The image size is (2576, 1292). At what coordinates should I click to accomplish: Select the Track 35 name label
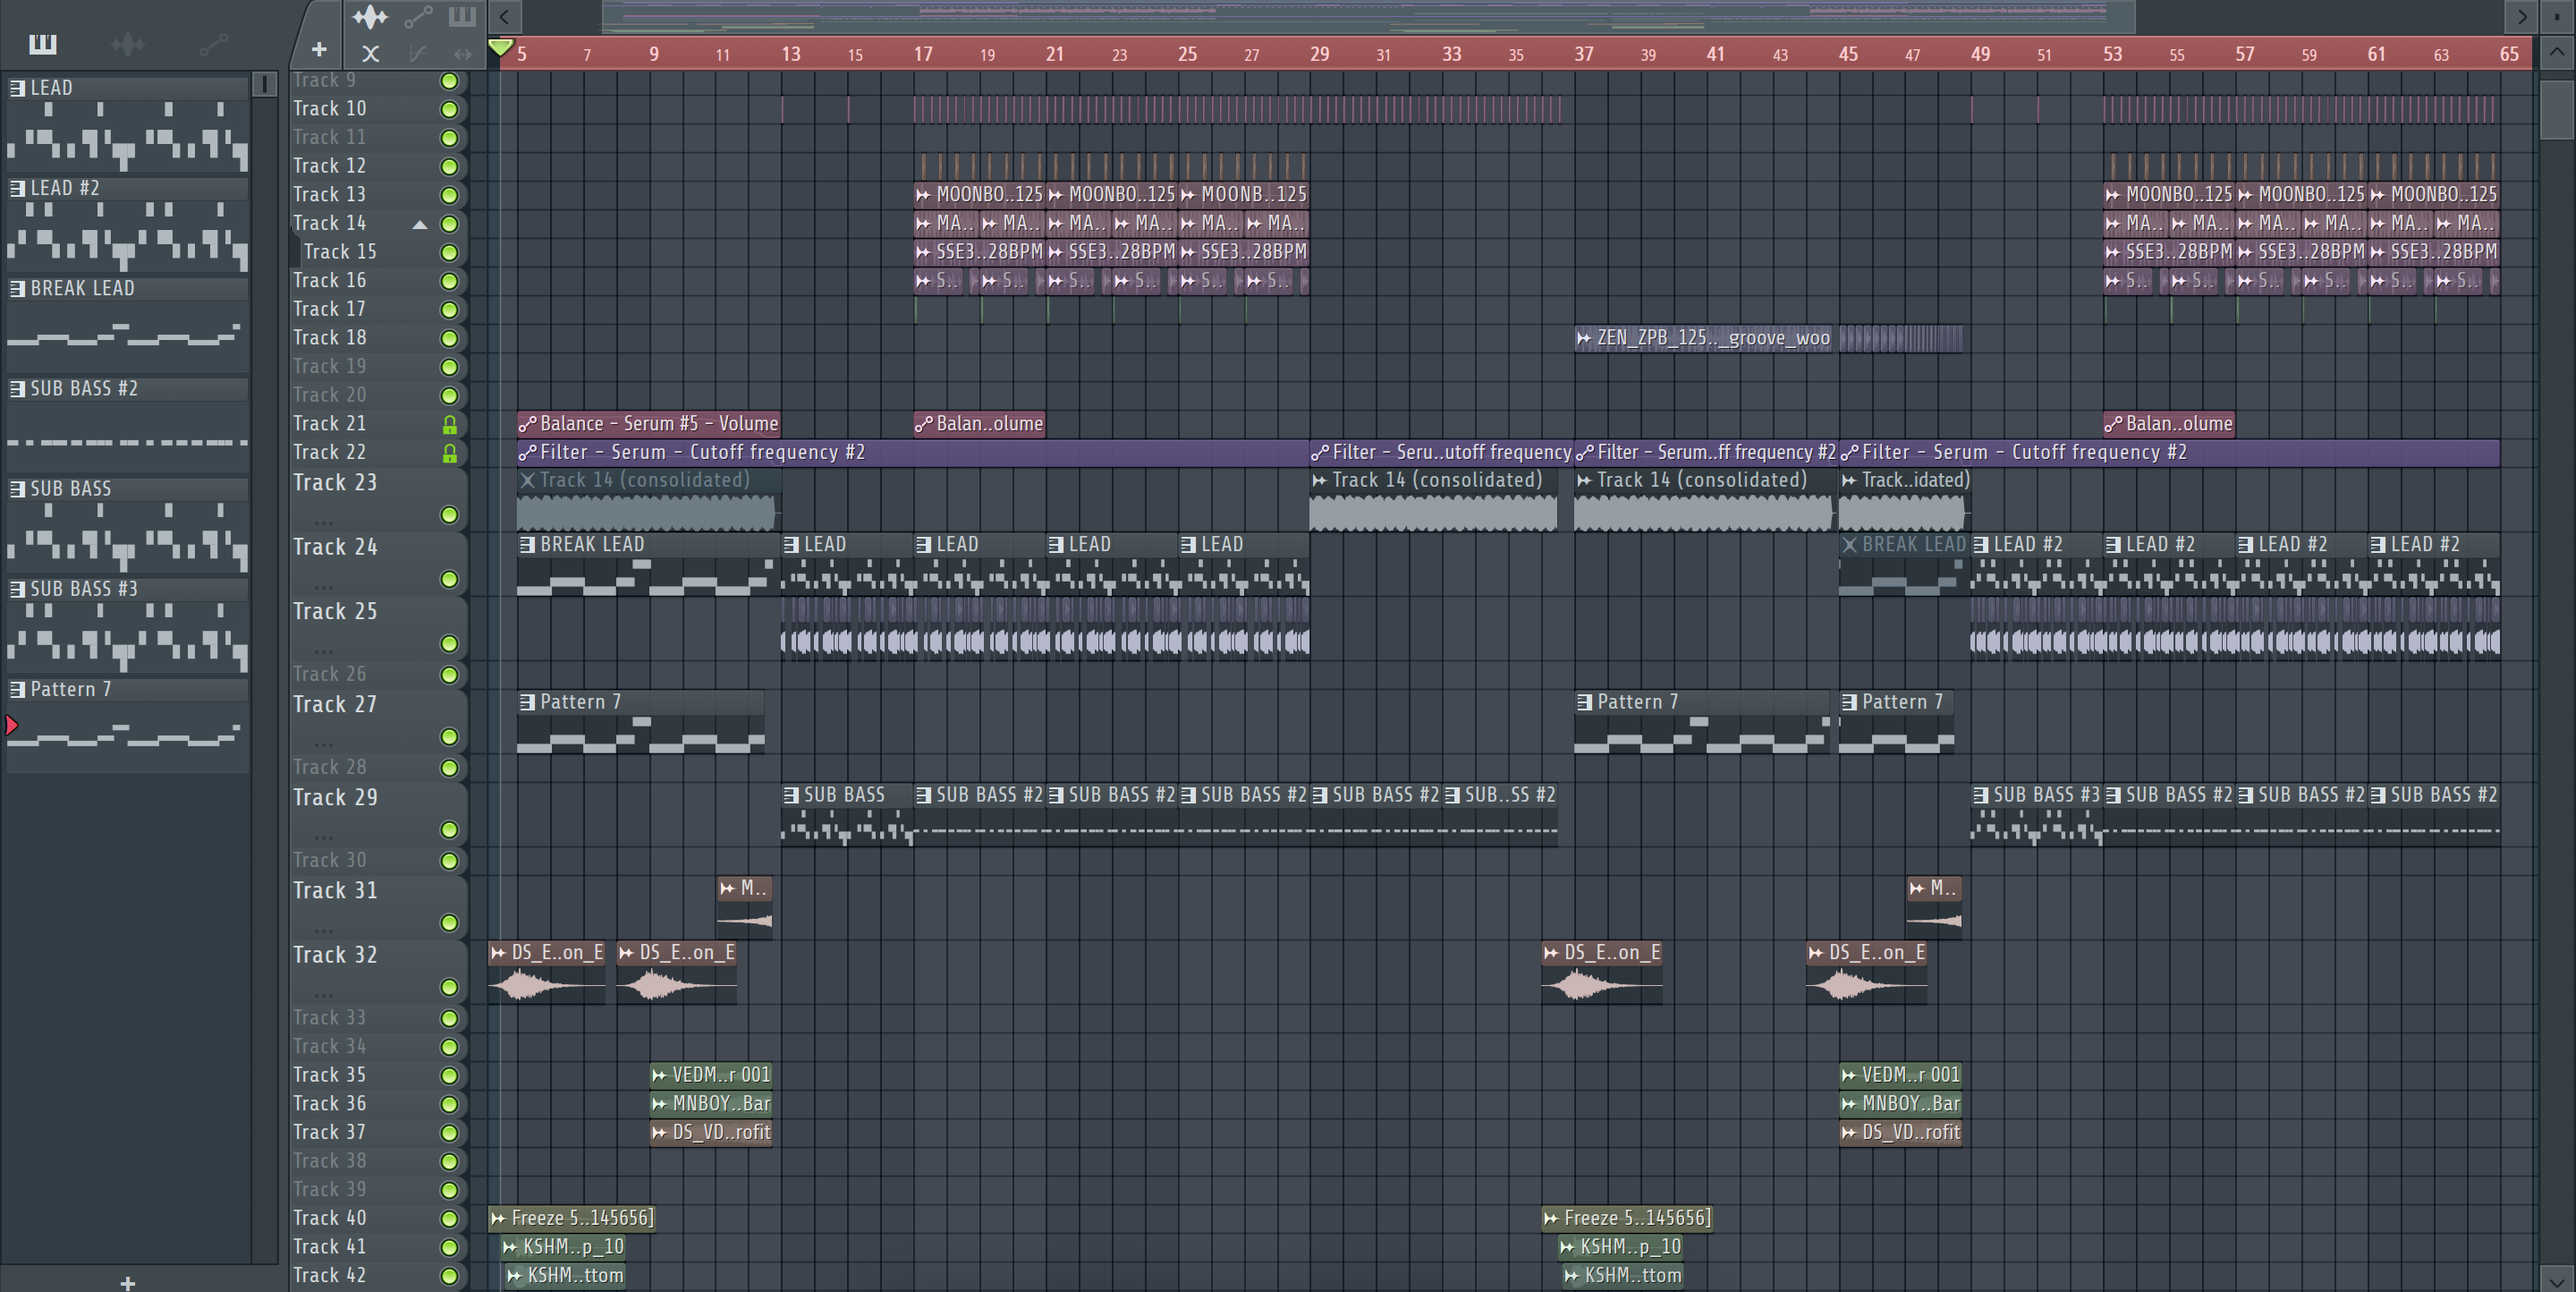click(x=329, y=1075)
